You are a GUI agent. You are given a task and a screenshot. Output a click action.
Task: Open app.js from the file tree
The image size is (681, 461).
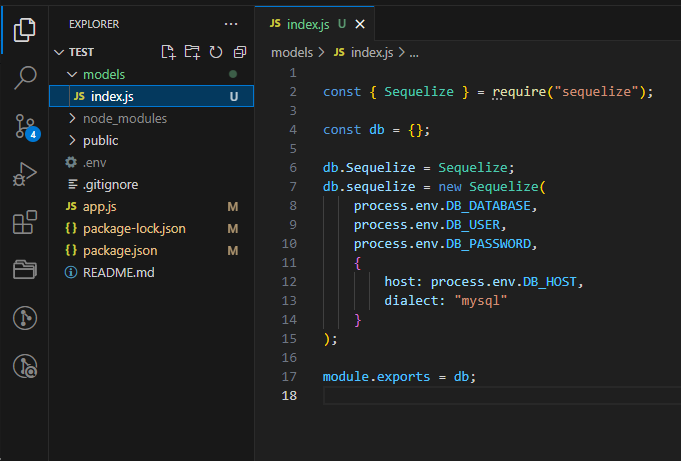pyautogui.click(x=100, y=206)
